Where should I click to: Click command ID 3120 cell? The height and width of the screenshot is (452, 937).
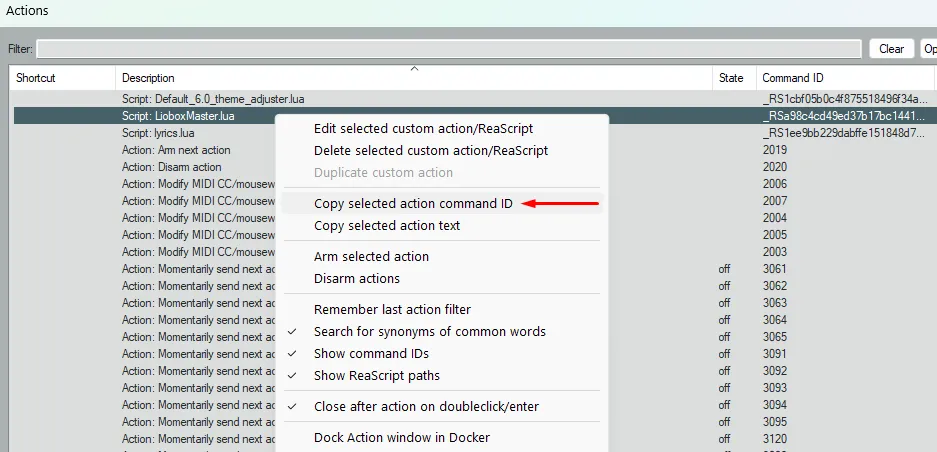coord(774,439)
